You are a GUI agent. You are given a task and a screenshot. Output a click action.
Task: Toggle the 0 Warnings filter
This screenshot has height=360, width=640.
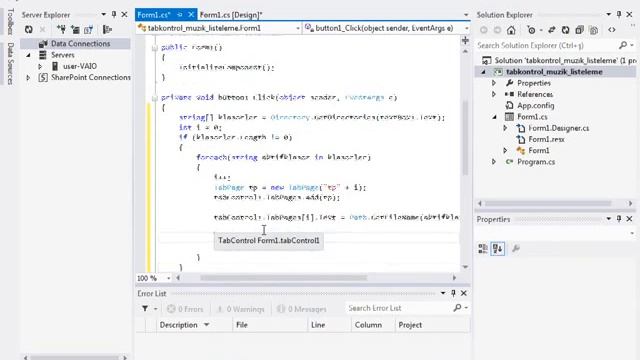coord(240,309)
